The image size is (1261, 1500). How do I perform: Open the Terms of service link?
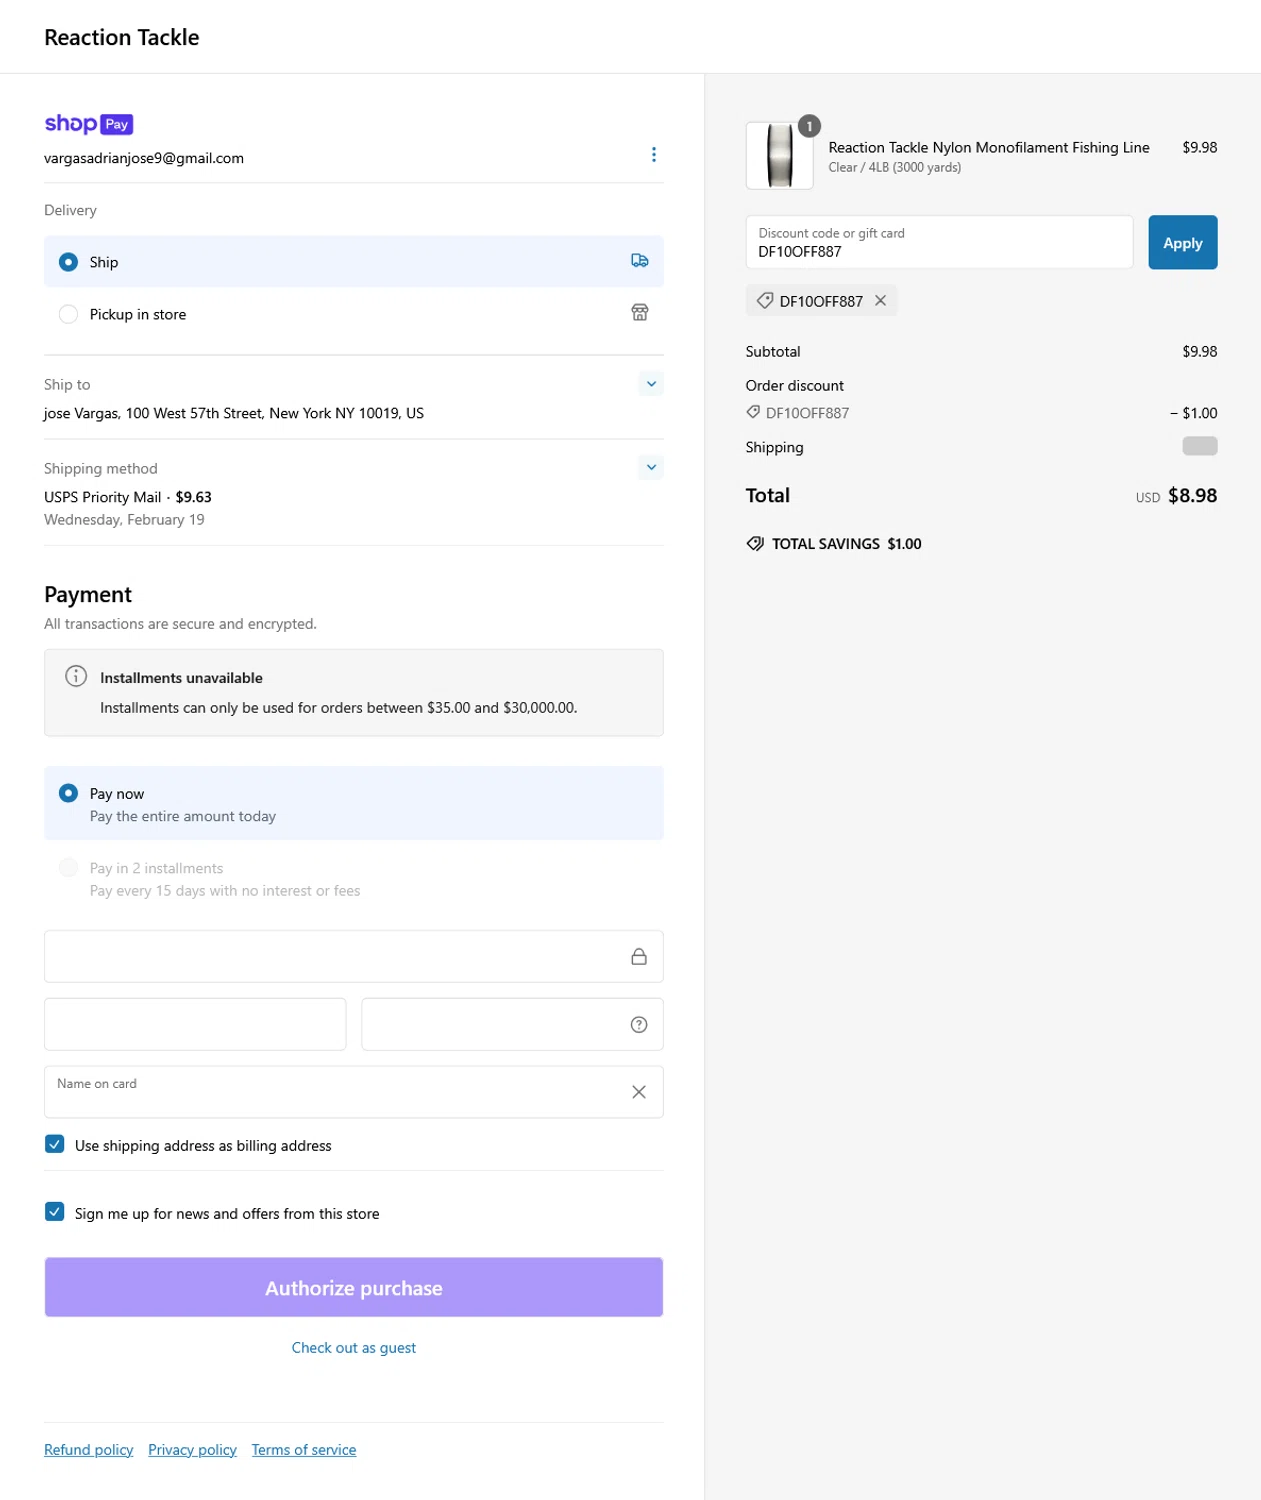(x=304, y=1450)
